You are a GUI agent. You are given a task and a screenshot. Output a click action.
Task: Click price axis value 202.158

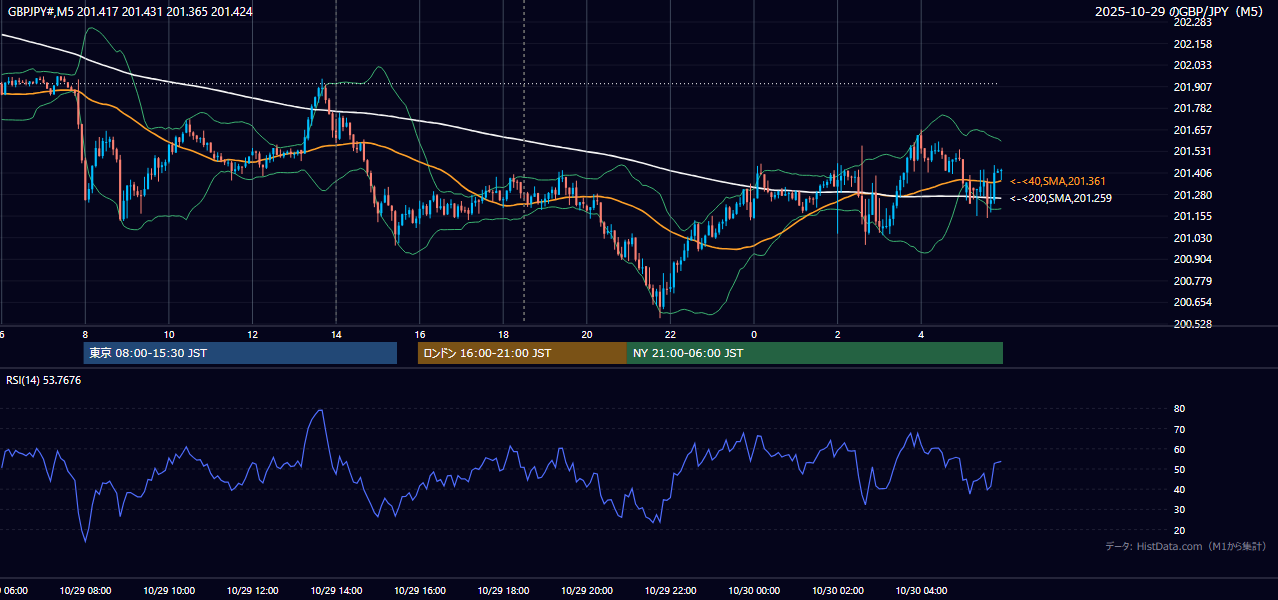coord(1193,44)
